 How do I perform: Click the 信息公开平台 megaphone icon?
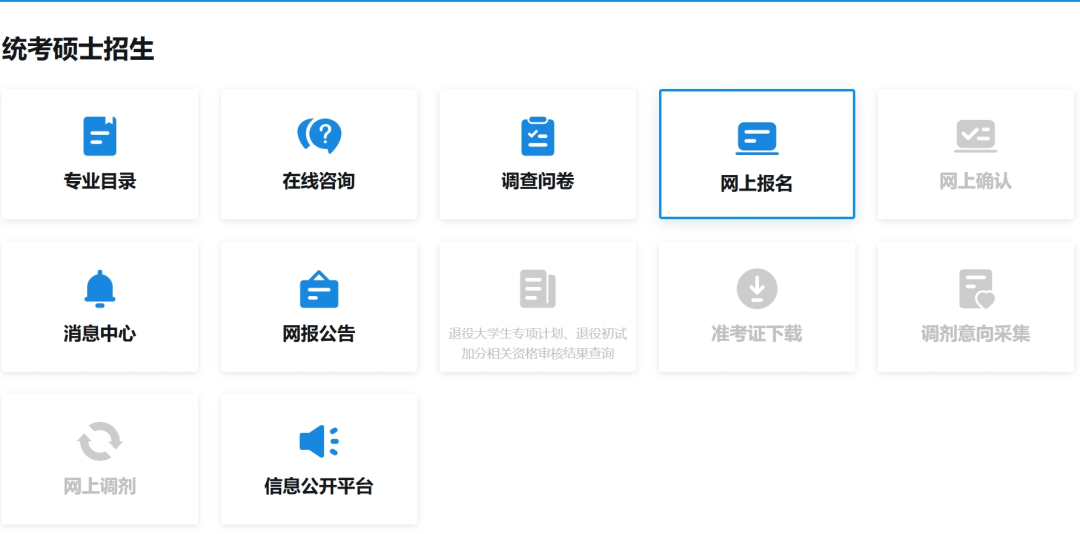point(319,441)
